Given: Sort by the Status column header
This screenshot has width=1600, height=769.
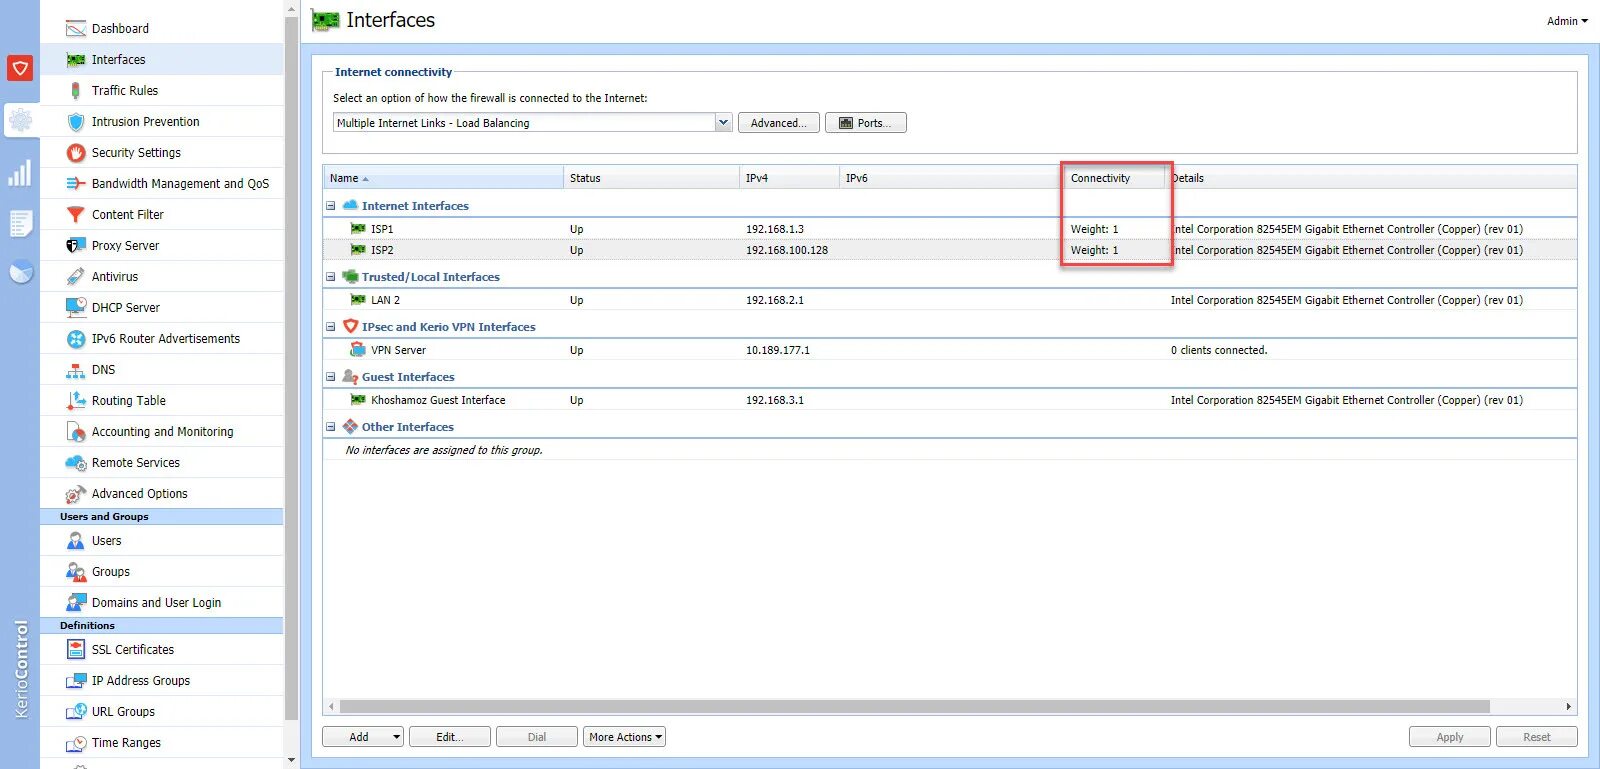Looking at the screenshot, I should (651, 178).
